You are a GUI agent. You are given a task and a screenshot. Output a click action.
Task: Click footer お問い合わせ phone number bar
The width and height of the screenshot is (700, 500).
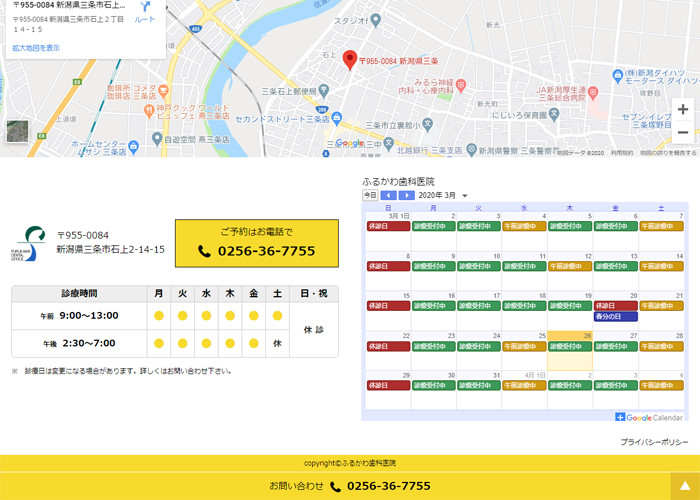click(x=349, y=486)
